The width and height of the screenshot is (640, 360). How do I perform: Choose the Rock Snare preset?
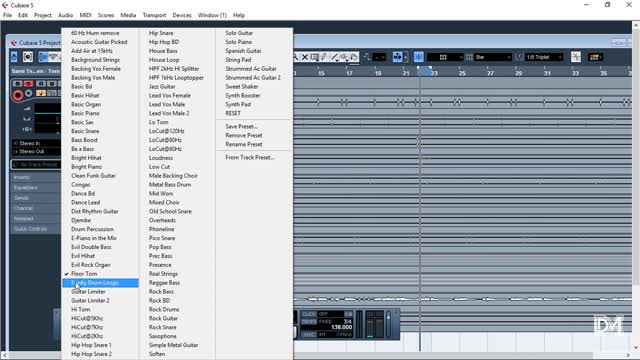pos(162,327)
